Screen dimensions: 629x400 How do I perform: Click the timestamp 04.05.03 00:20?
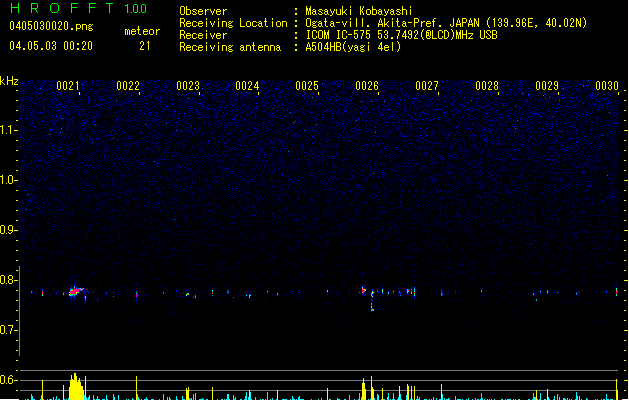coord(51,46)
